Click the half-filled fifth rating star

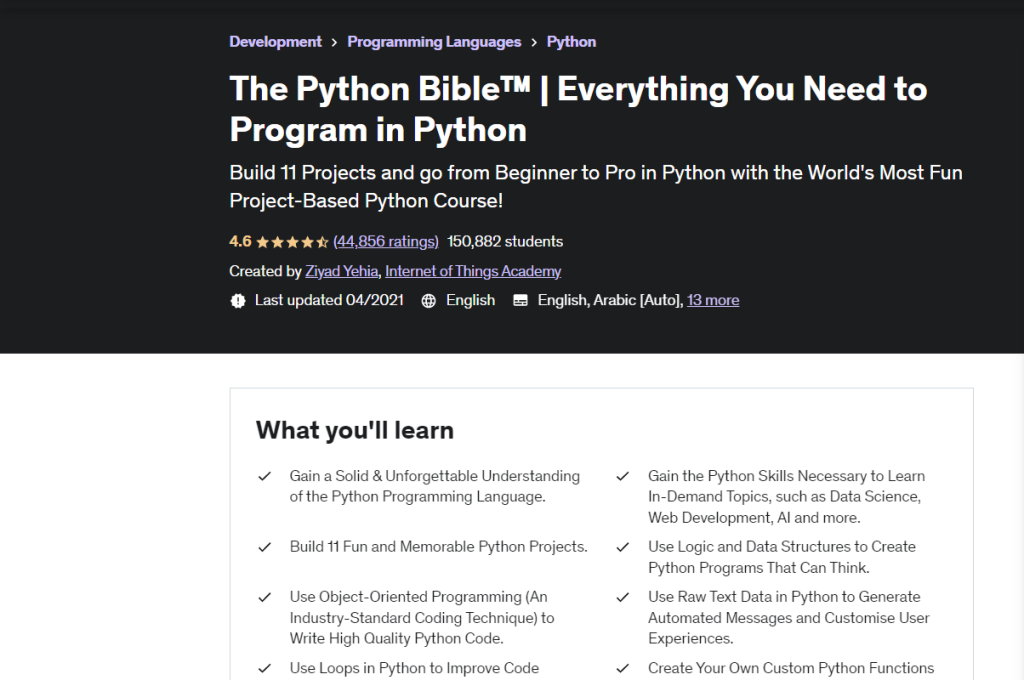[320, 241]
